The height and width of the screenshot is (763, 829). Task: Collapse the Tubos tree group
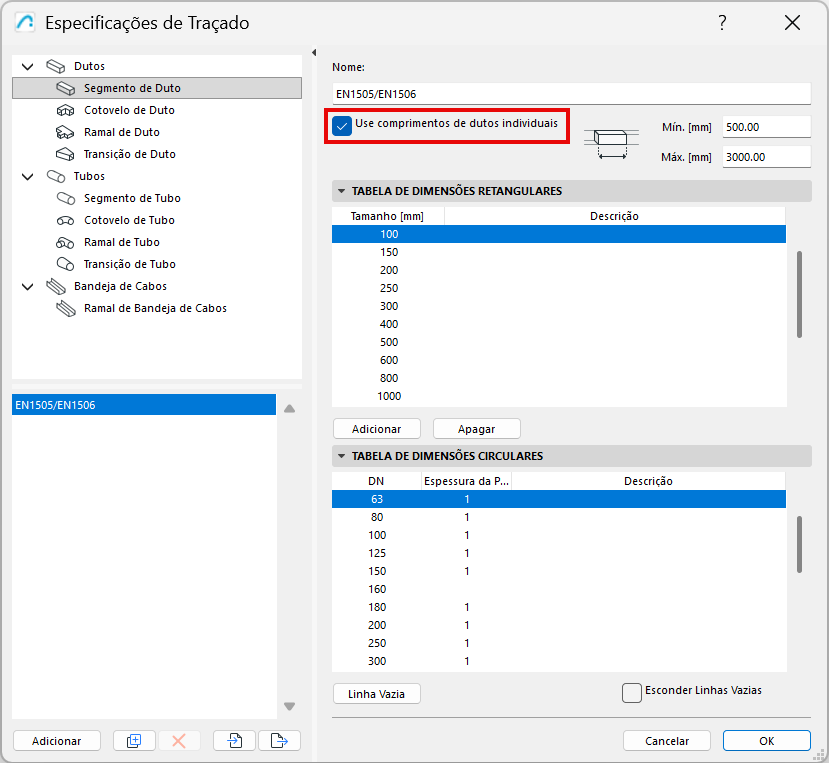pos(27,177)
